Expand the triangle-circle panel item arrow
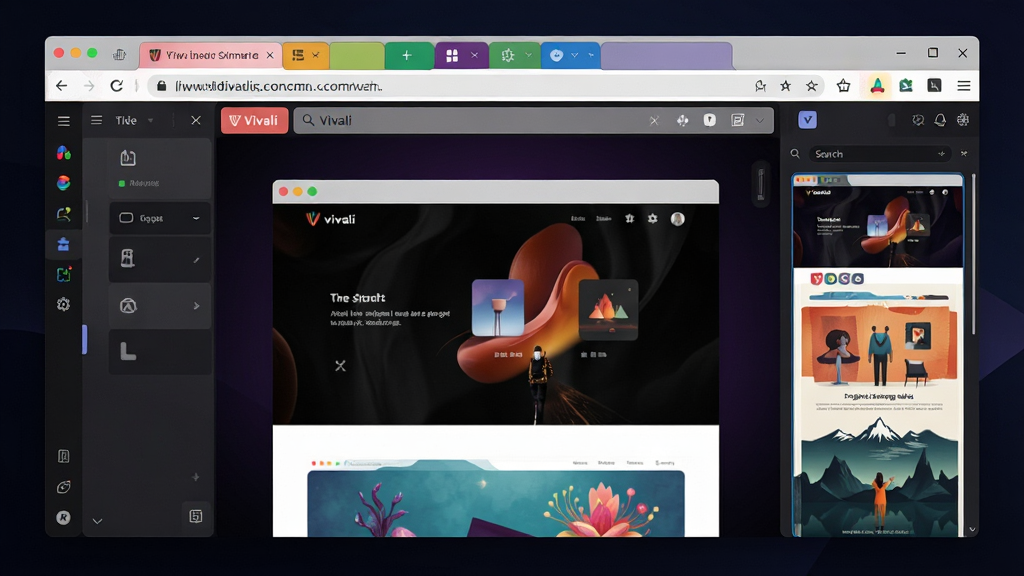The height and width of the screenshot is (576, 1024). [197, 306]
